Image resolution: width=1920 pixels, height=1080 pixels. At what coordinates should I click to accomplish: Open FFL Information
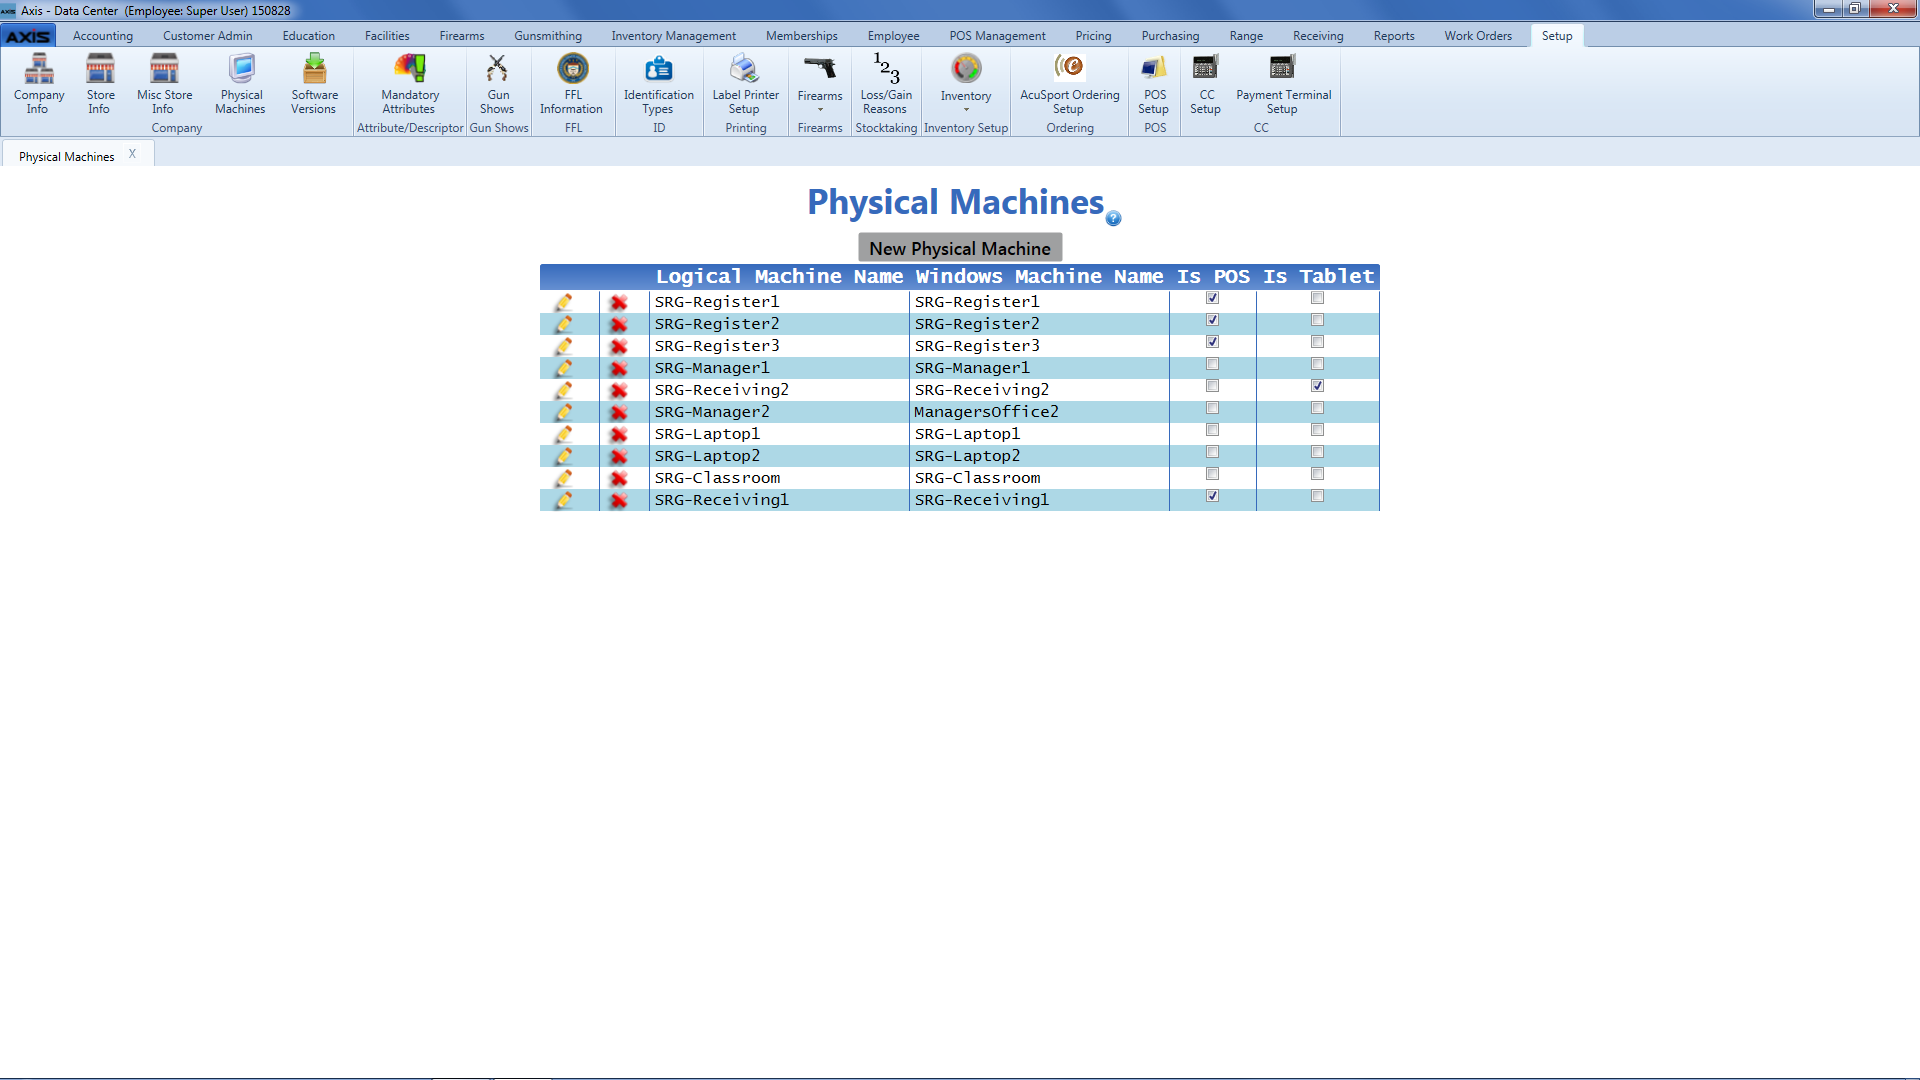(572, 84)
